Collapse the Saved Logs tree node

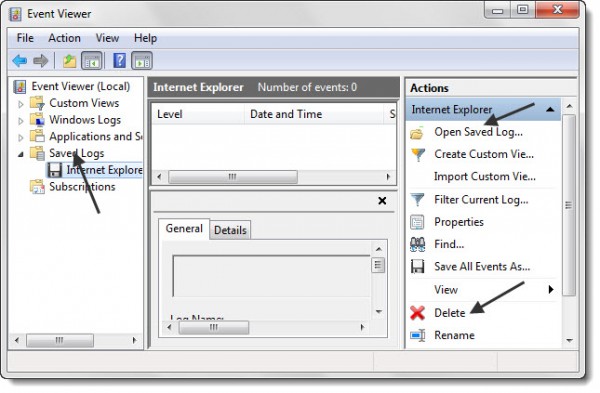21,154
